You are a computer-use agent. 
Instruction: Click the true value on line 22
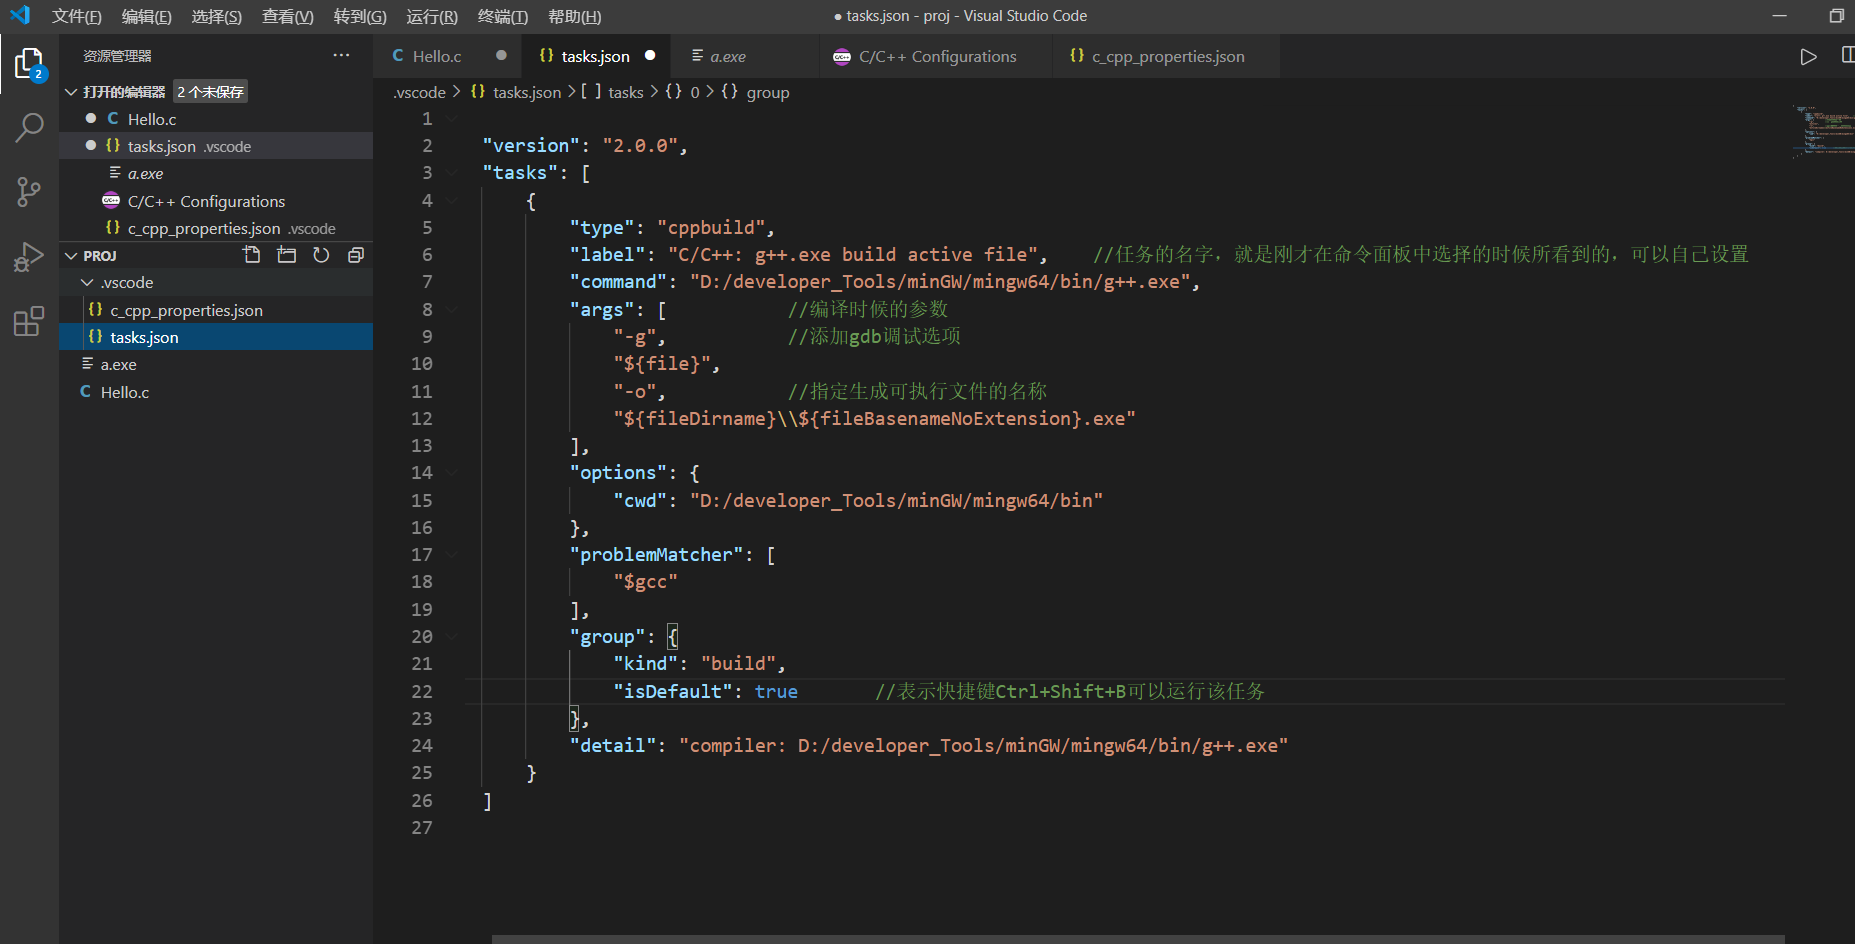pos(776,691)
